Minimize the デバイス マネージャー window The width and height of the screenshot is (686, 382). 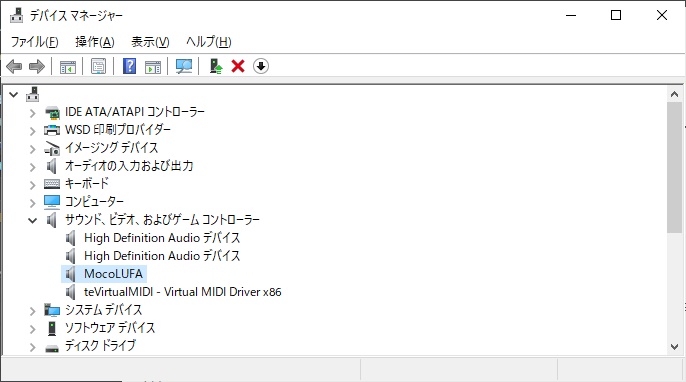pyautogui.click(x=570, y=15)
